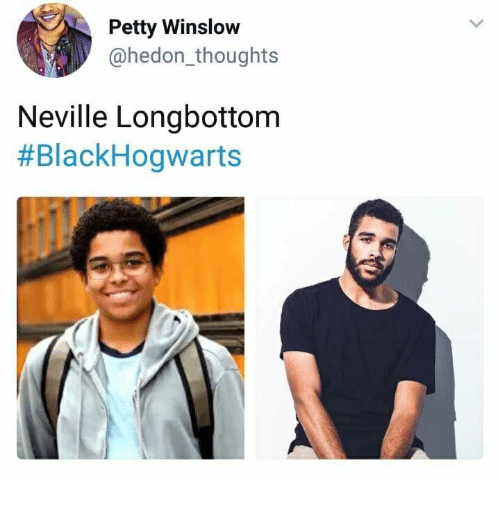
Task: Open the Neville Longbottom tweet text
Action: 149,117
